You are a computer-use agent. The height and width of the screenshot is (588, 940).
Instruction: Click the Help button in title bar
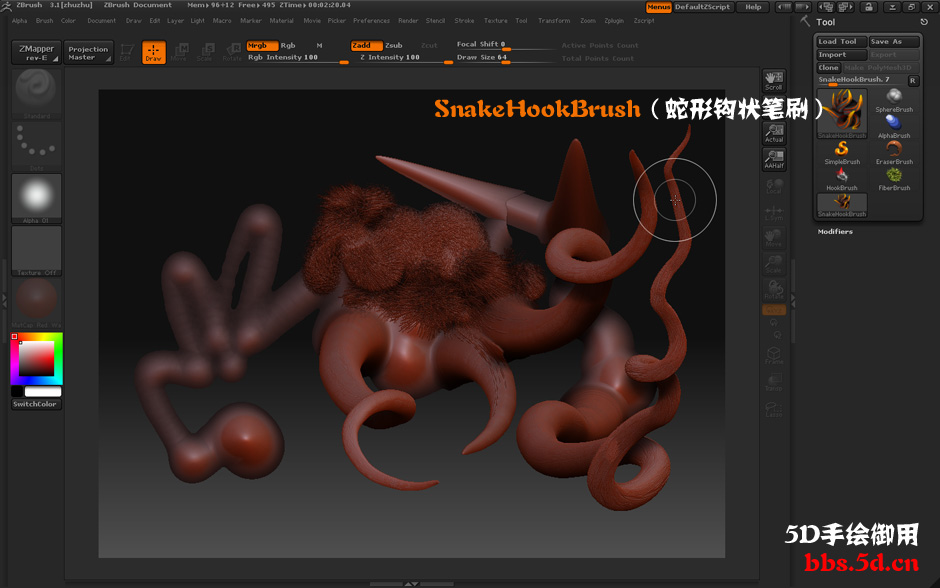coord(753,7)
